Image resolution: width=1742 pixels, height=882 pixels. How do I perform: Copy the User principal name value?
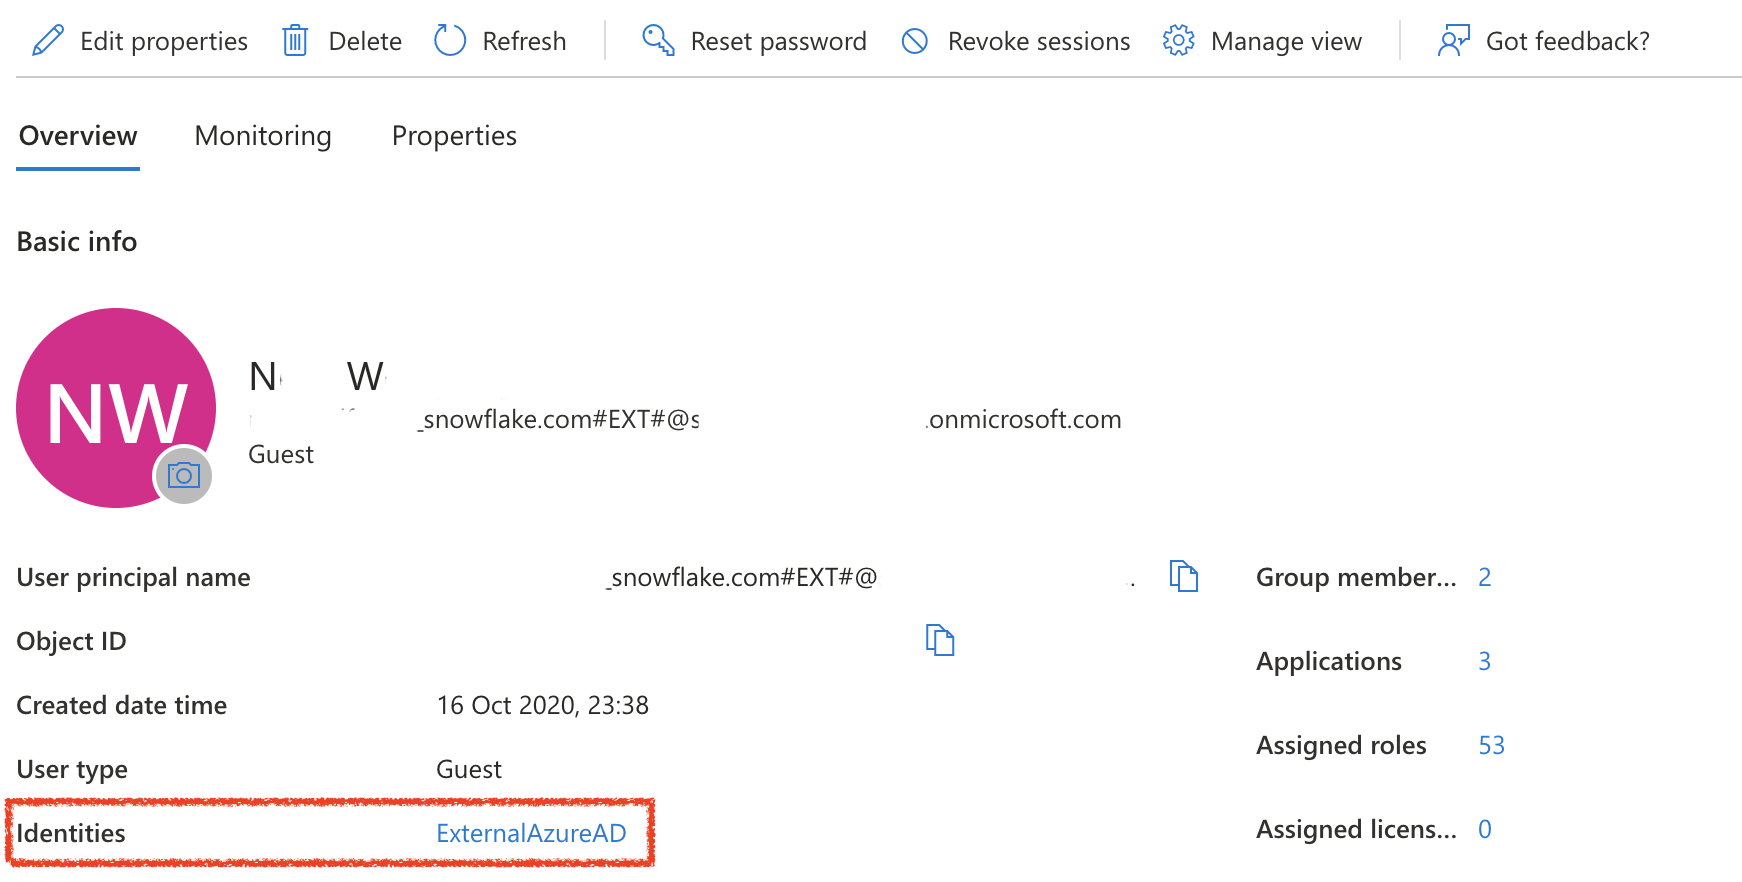point(1184,577)
